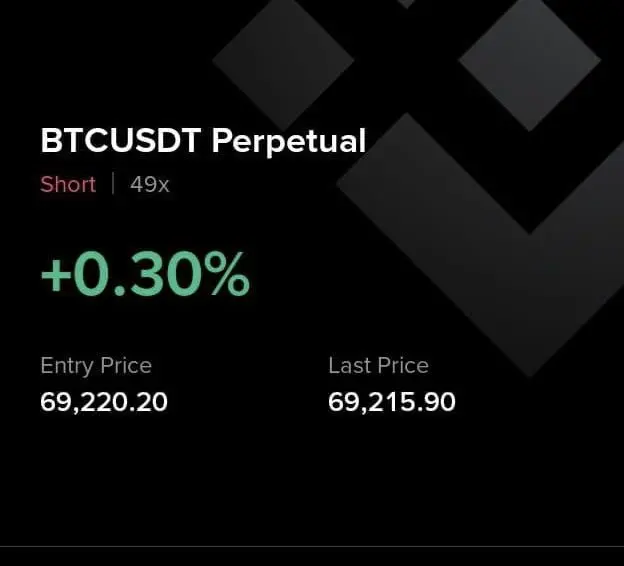Click the word Last above 69,215.90
Screen dimensions: 624x566
coord(350,365)
